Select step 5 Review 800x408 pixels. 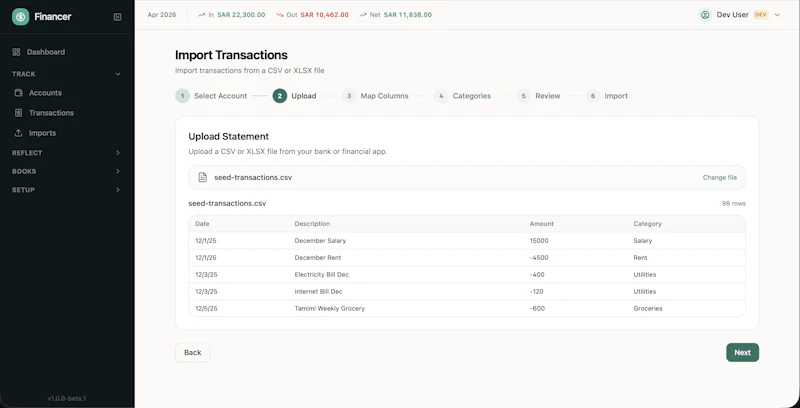pos(538,96)
